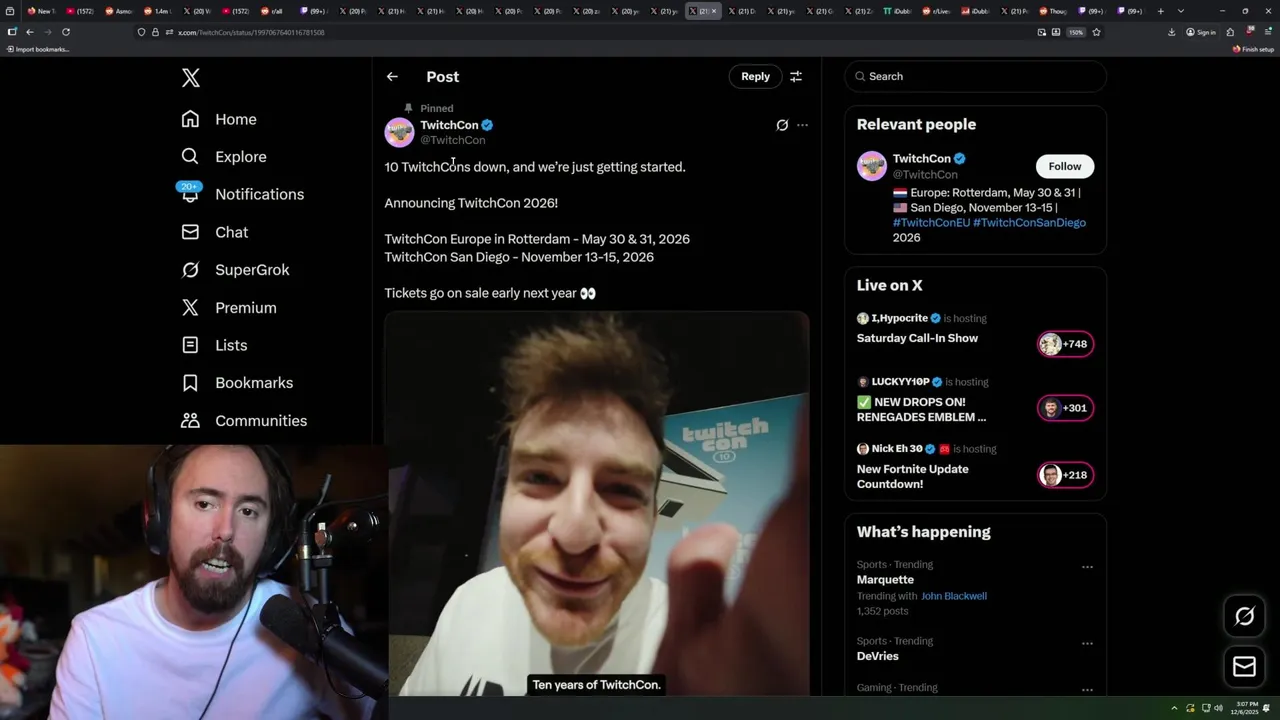The image size is (1280, 720).
Task: Open the Saturday Call-In Show live space
Action: point(917,338)
